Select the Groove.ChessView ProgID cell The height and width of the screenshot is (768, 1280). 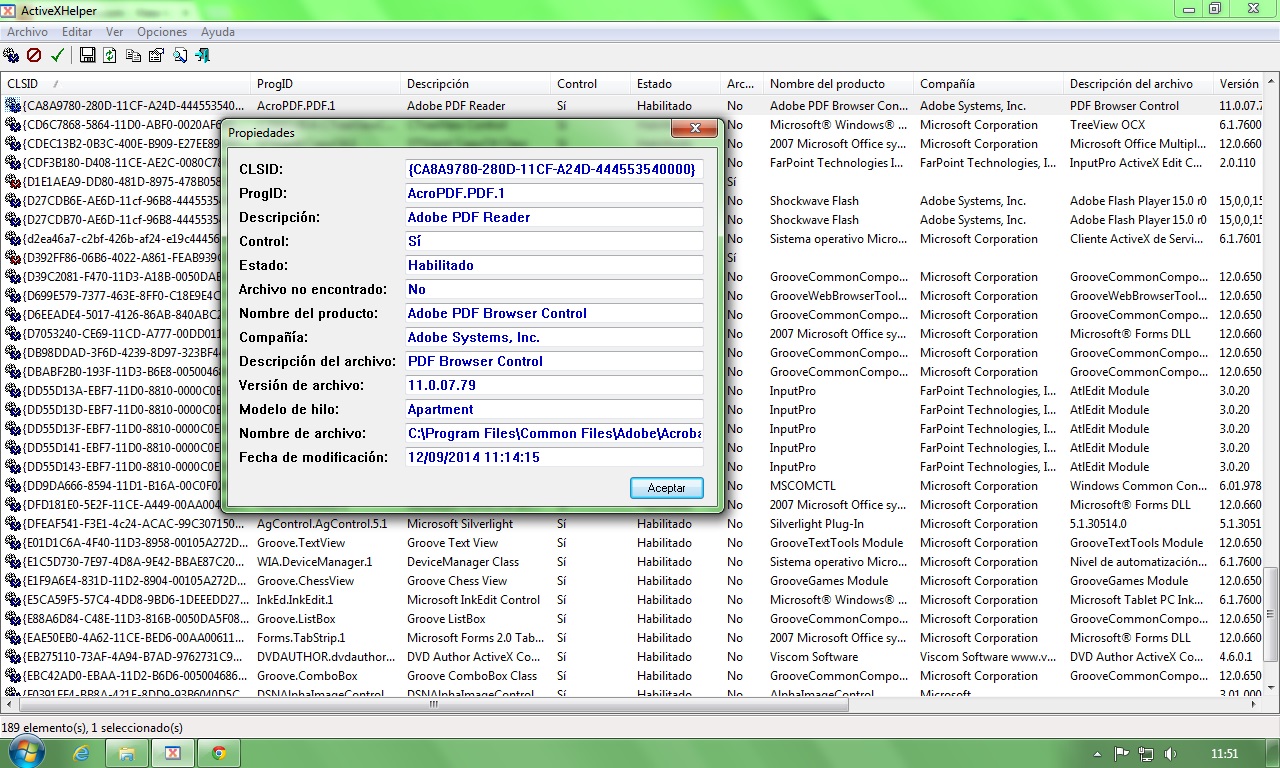pyautogui.click(x=305, y=581)
